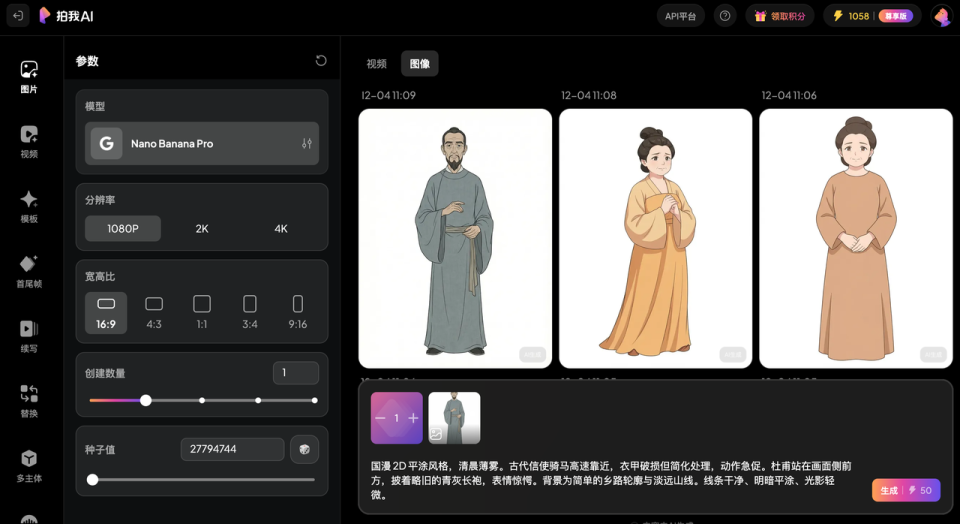Screen dimensions: 960x524
Task: Click the 分辨率 label
Action: click(x=100, y=200)
